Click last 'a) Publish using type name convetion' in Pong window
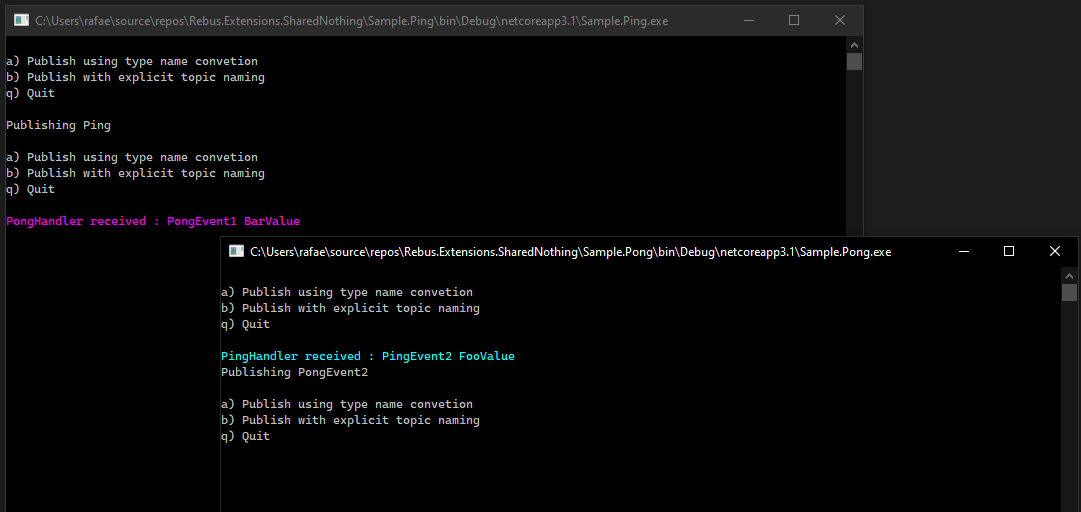 [x=347, y=405]
